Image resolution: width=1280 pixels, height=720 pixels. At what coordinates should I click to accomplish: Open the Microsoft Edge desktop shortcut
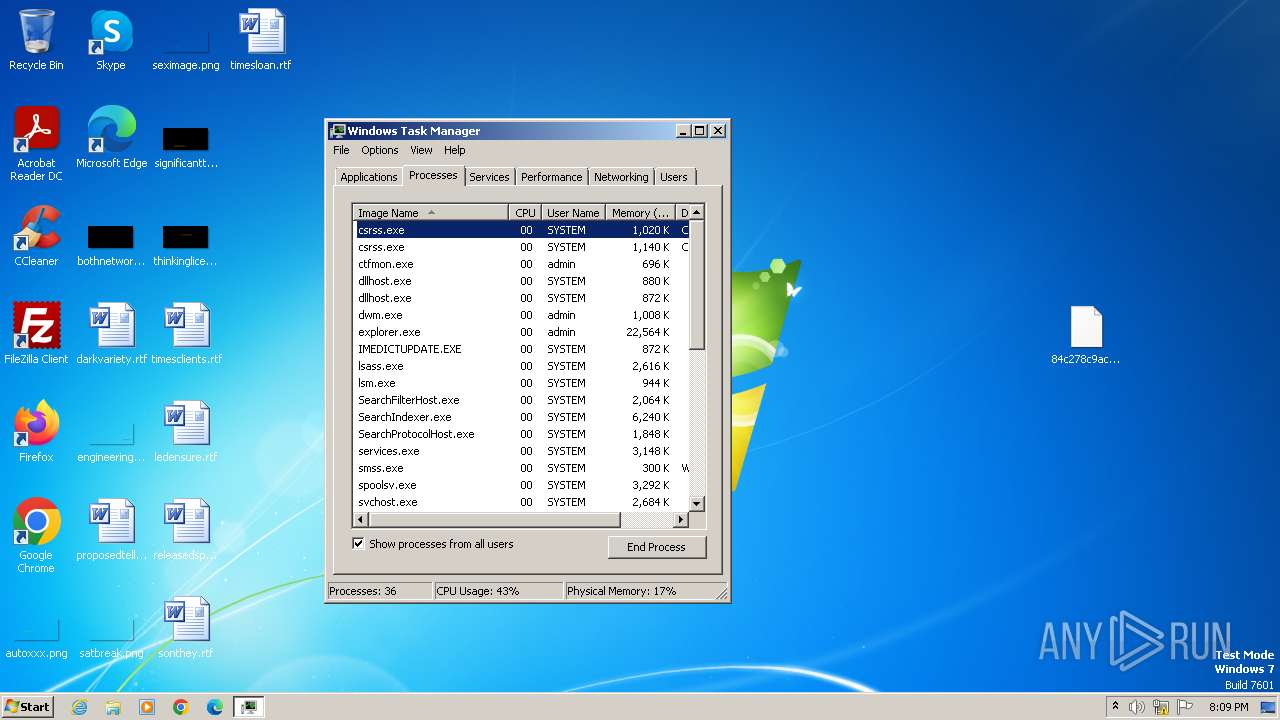(x=111, y=138)
